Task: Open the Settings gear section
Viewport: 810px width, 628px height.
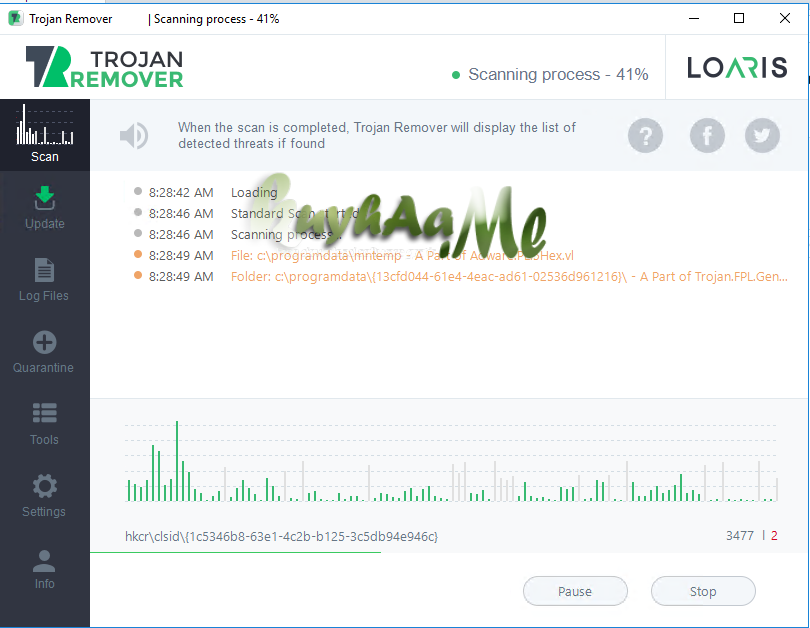Action: coord(44,496)
